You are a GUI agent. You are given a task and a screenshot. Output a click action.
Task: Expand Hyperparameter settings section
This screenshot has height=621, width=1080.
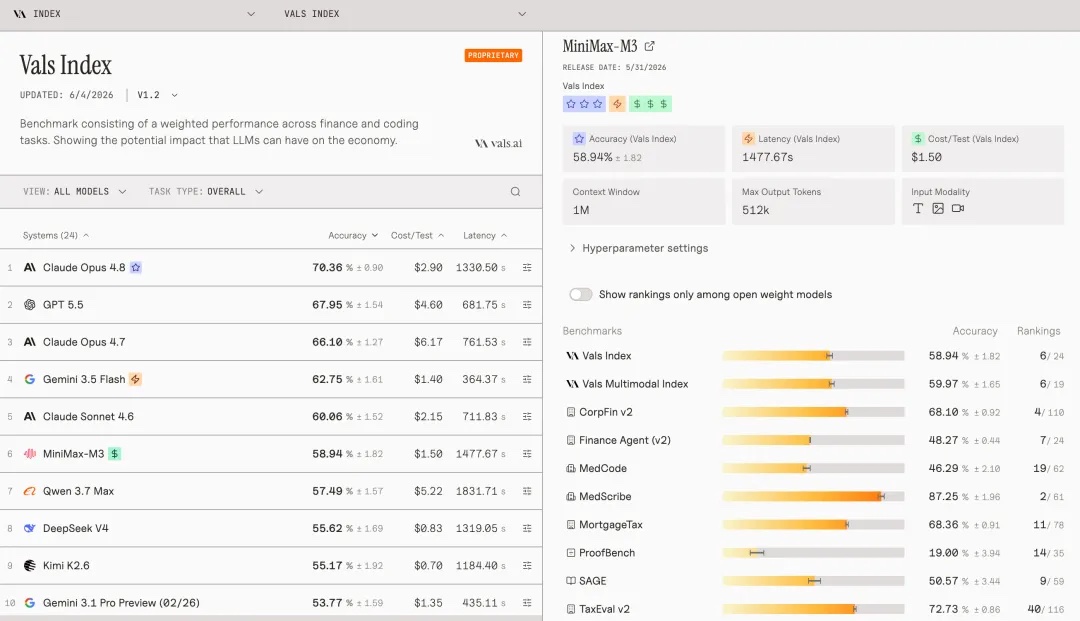(638, 248)
